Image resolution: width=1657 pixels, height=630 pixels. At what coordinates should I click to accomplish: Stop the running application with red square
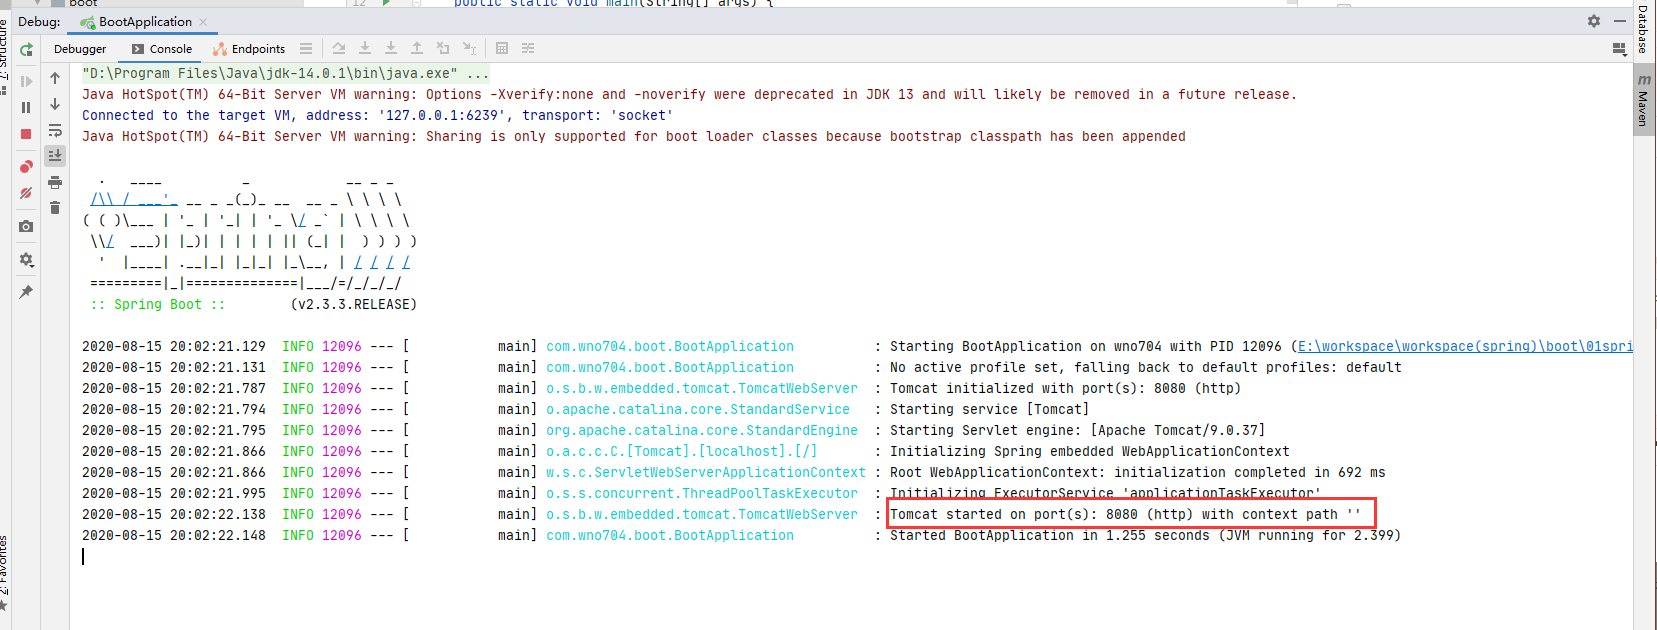26,134
